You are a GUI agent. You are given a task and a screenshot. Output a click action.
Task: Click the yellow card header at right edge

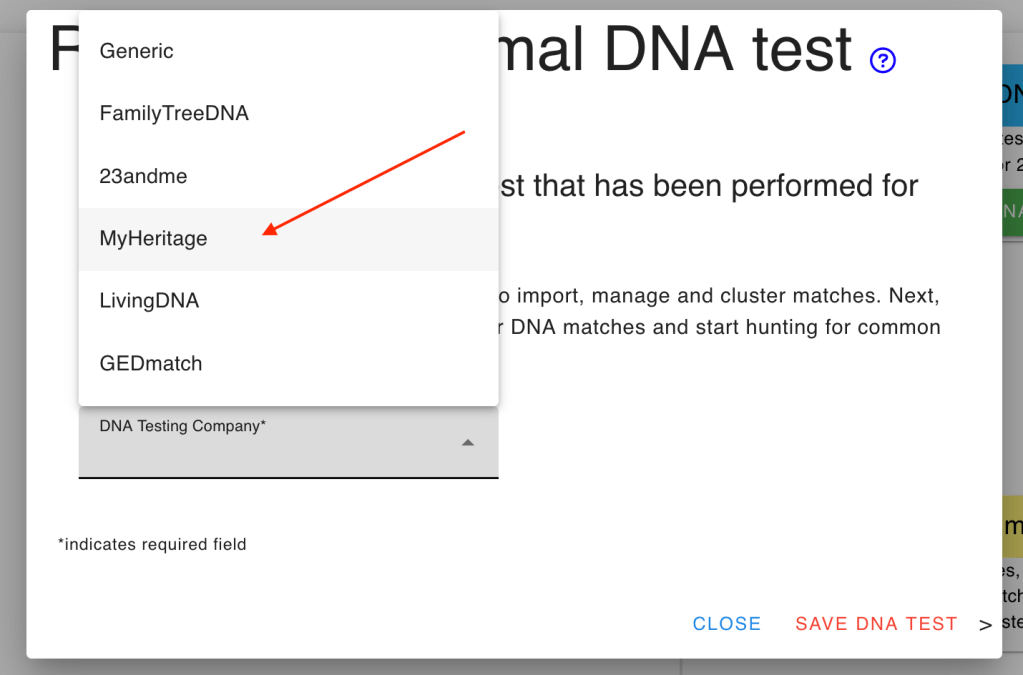click(x=1012, y=526)
